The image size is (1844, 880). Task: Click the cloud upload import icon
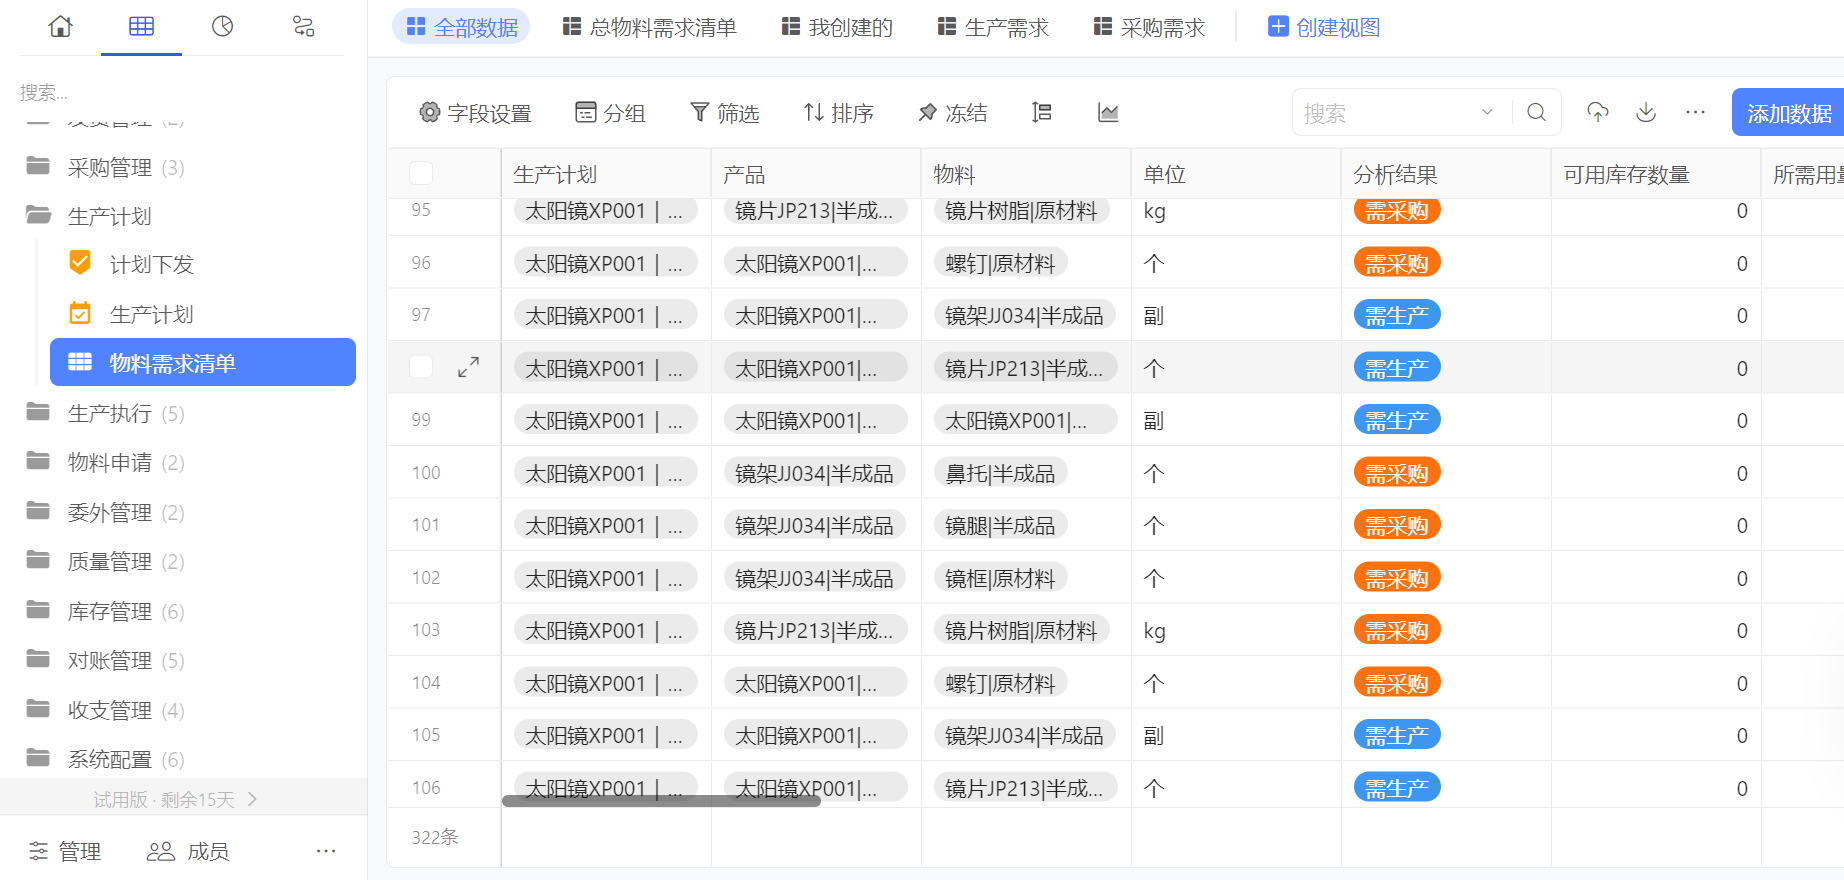tap(1597, 112)
